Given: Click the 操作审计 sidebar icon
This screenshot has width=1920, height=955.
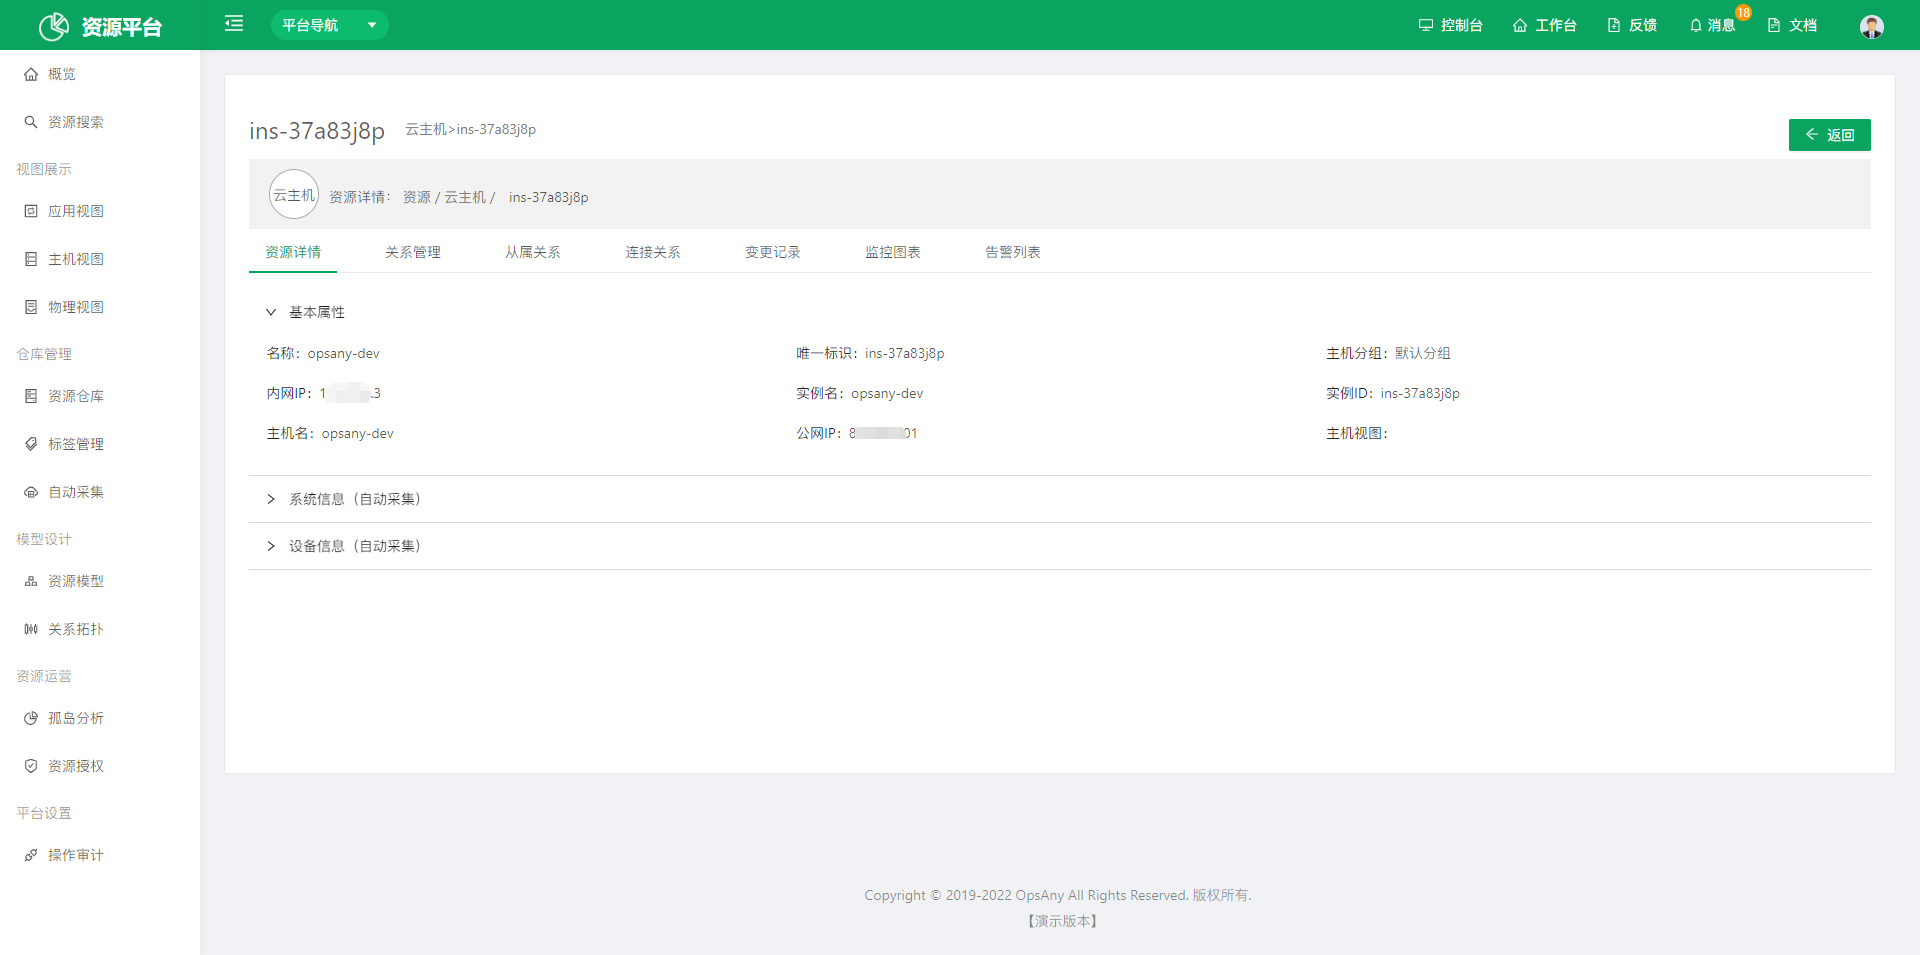Looking at the screenshot, I should pyautogui.click(x=31, y=855).
